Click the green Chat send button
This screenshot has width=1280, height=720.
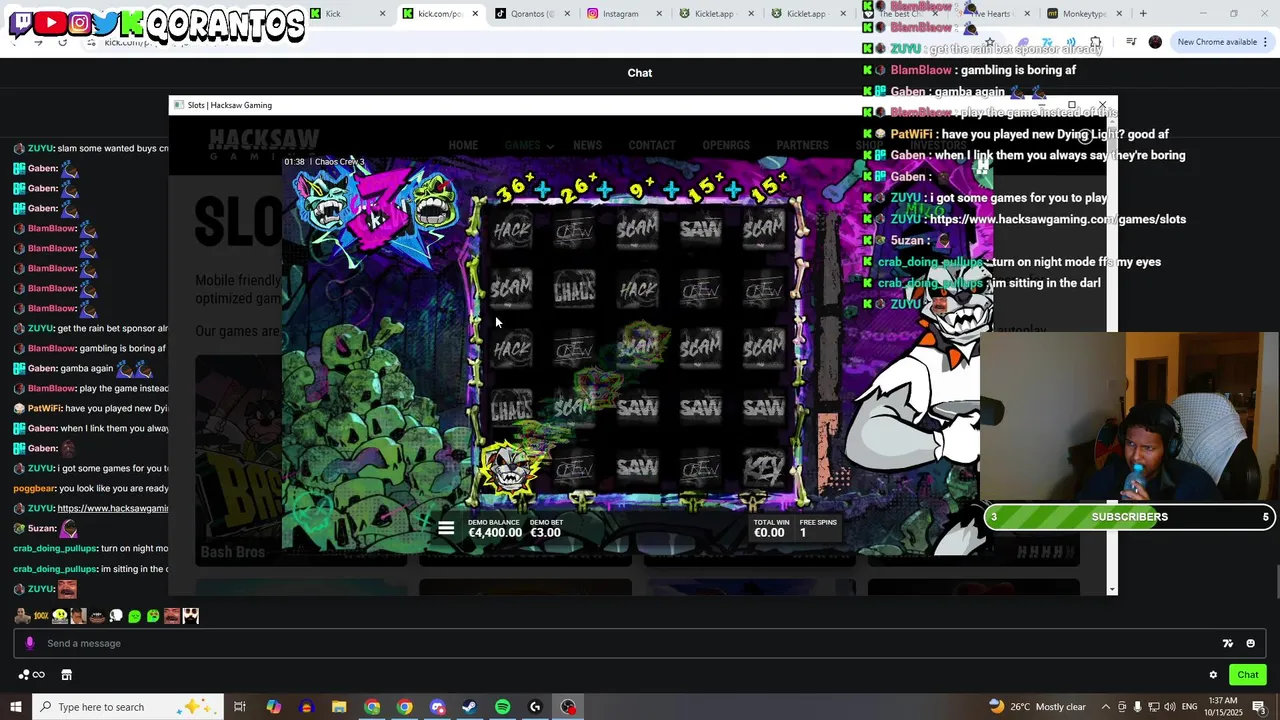click(x=1247, y=675)
